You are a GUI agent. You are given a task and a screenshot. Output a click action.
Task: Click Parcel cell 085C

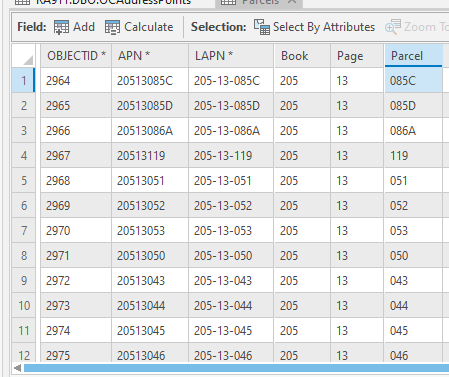[x=414, y=80]
